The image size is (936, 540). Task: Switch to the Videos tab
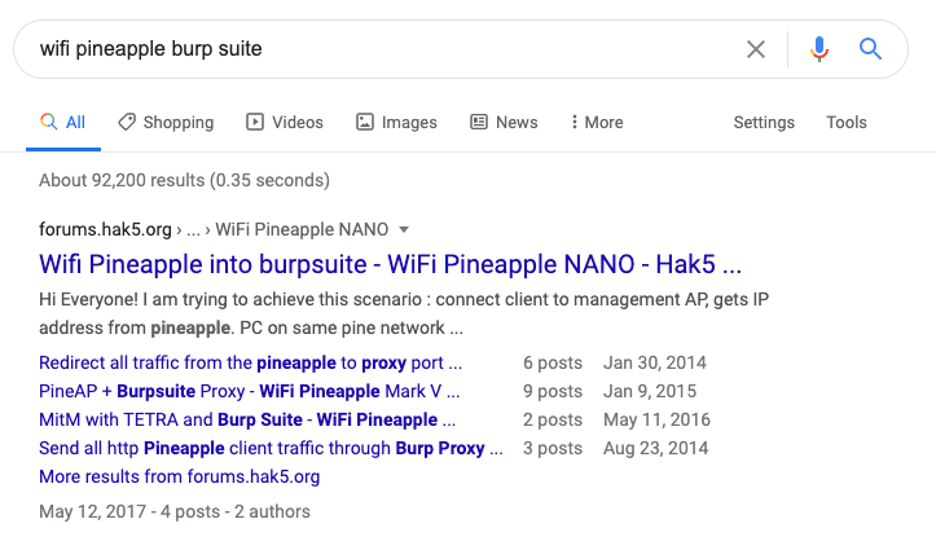point(285,122)
